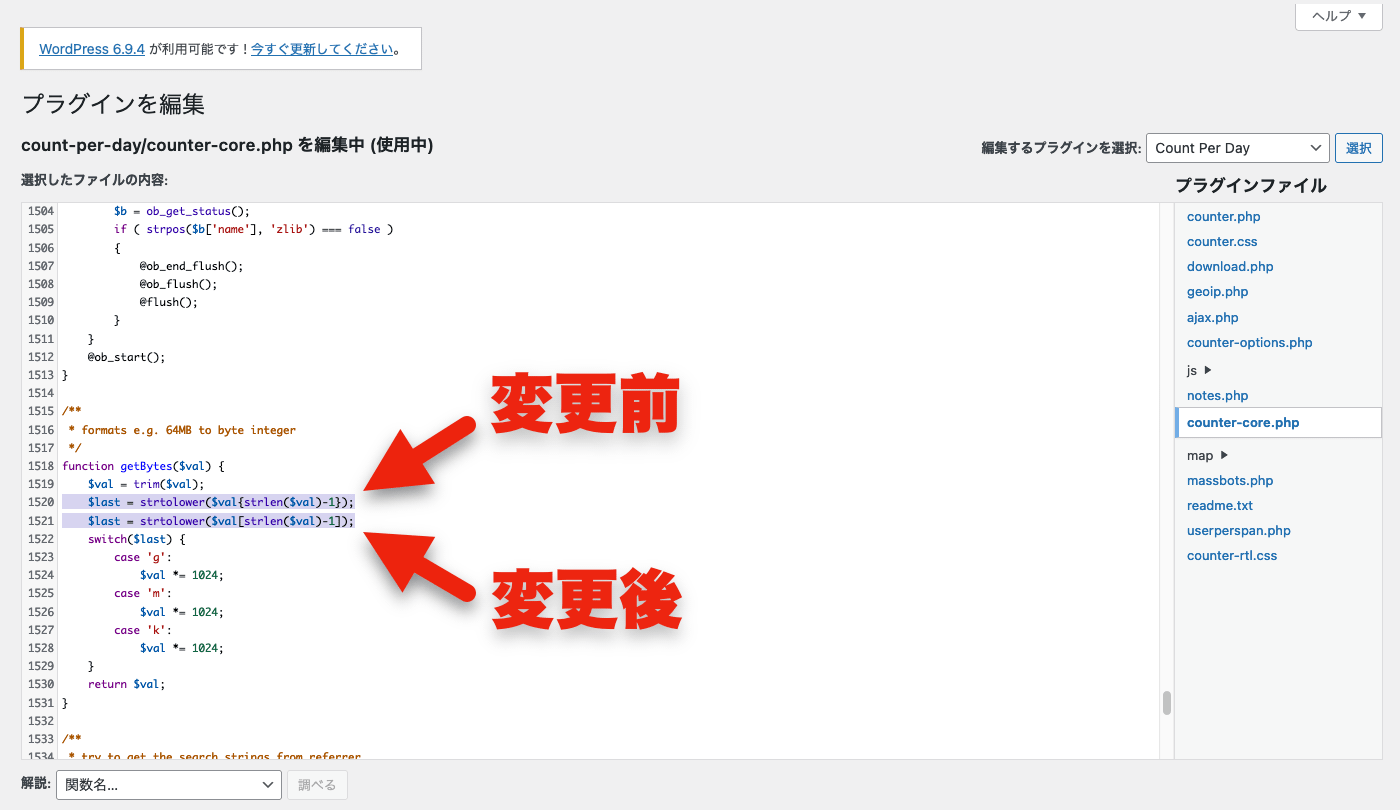Select counter-rtl.css file
Viewport: 1400px width, 810px height.
pyautogui.click(x=1232, y=555)
